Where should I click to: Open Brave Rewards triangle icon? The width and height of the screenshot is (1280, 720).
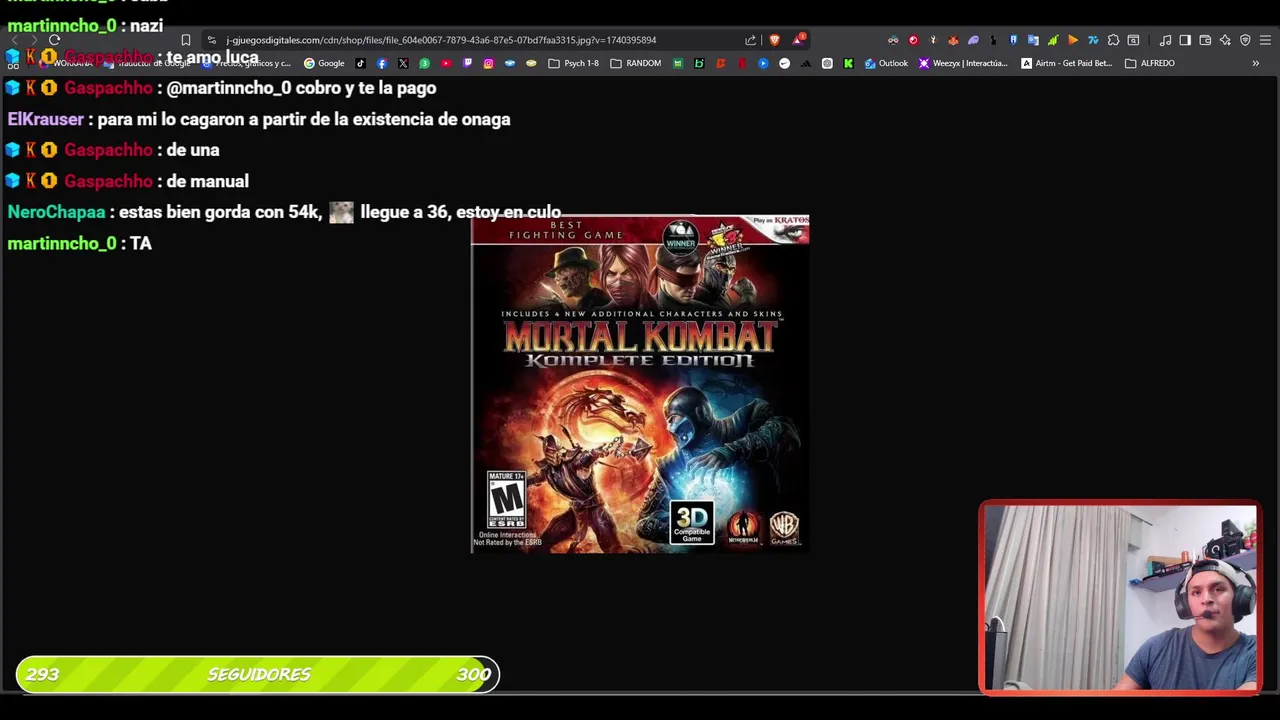click(798, 40)
